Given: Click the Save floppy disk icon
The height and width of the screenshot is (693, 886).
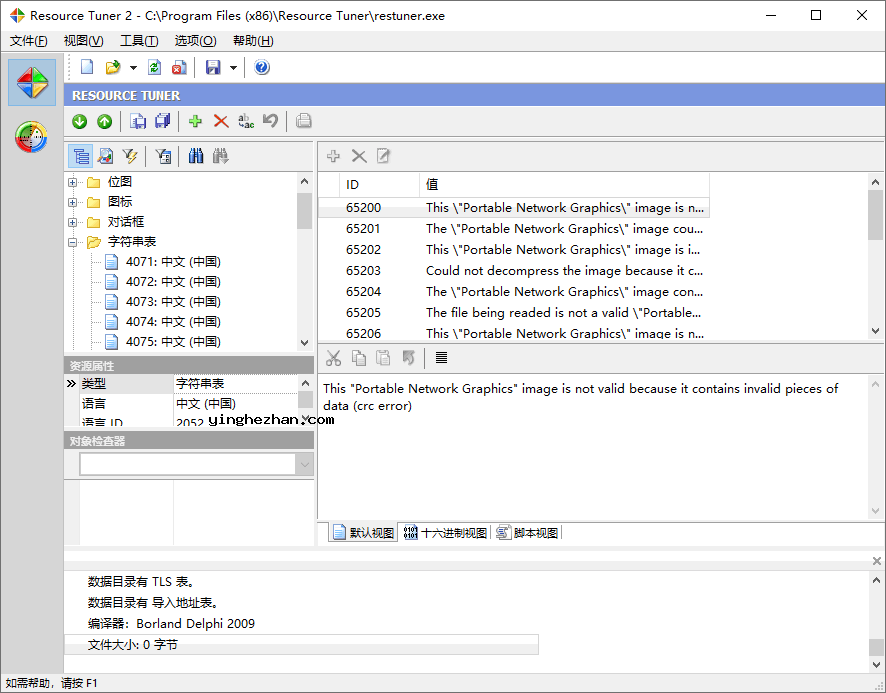Looking at the screenshot, I should pos(213,67).
